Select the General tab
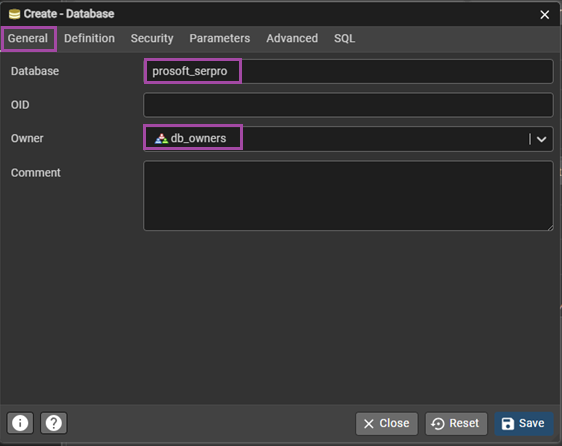Screen dimensions: 562x446 28,38
